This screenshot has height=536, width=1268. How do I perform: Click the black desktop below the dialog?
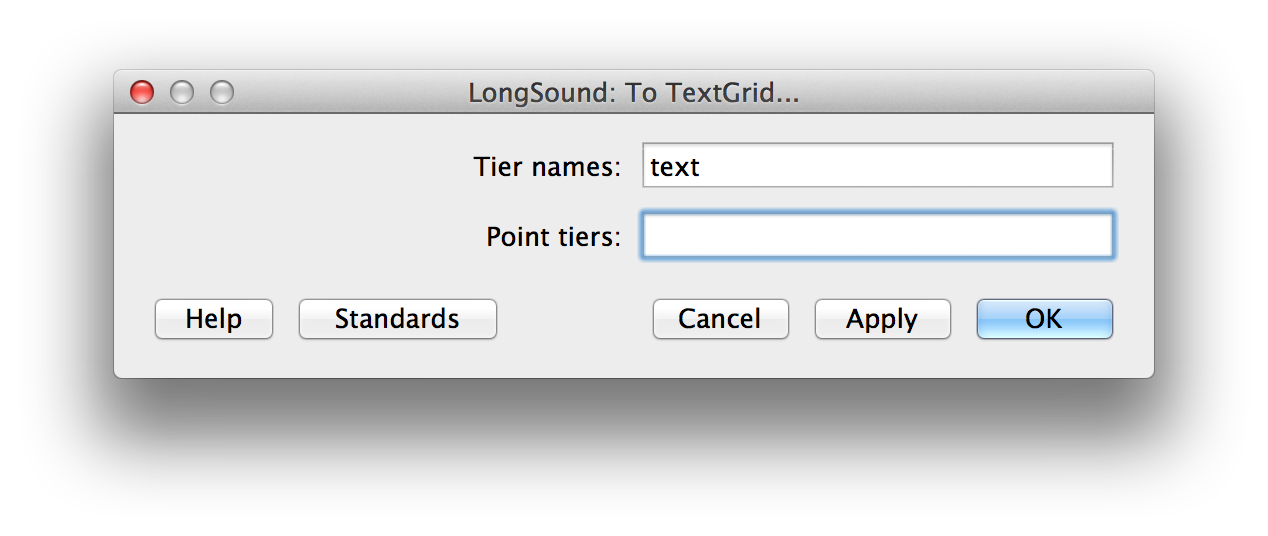[634, 460]
